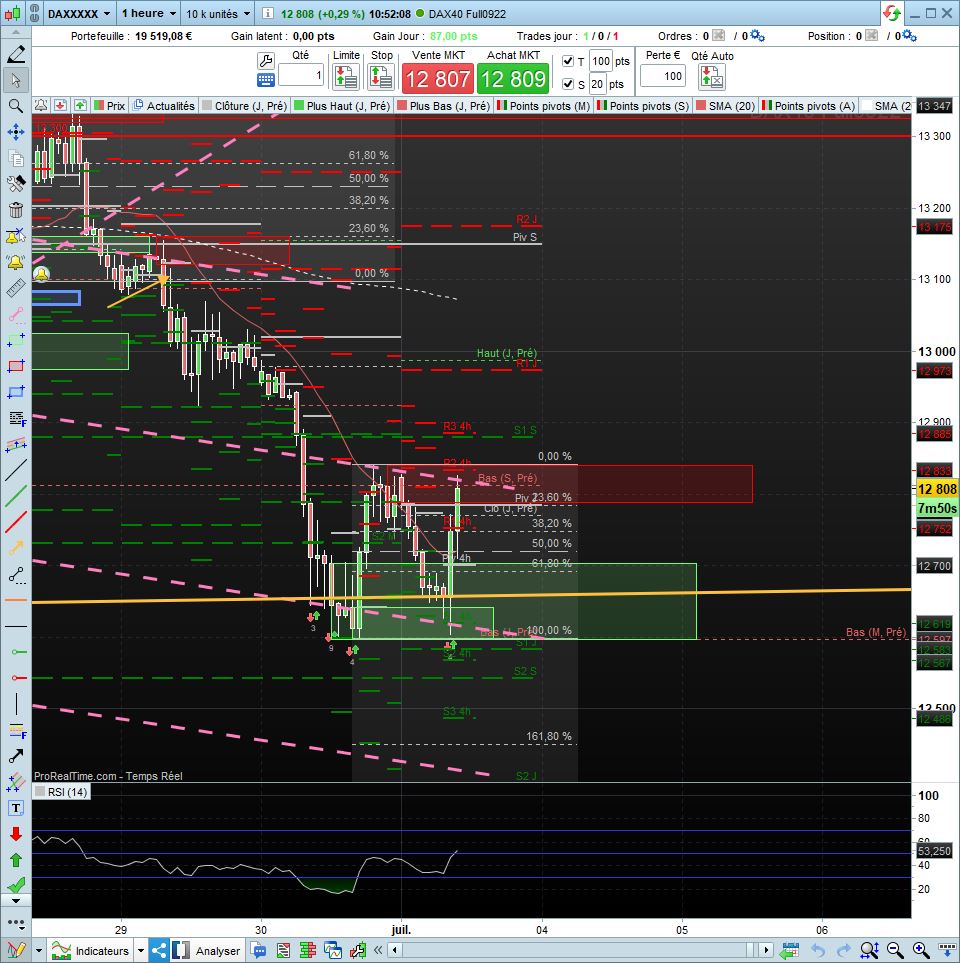This screenshot has width=960, height=963.
Task: Select the Fibonacci text lines tool
Action: [x=16, y=418]
